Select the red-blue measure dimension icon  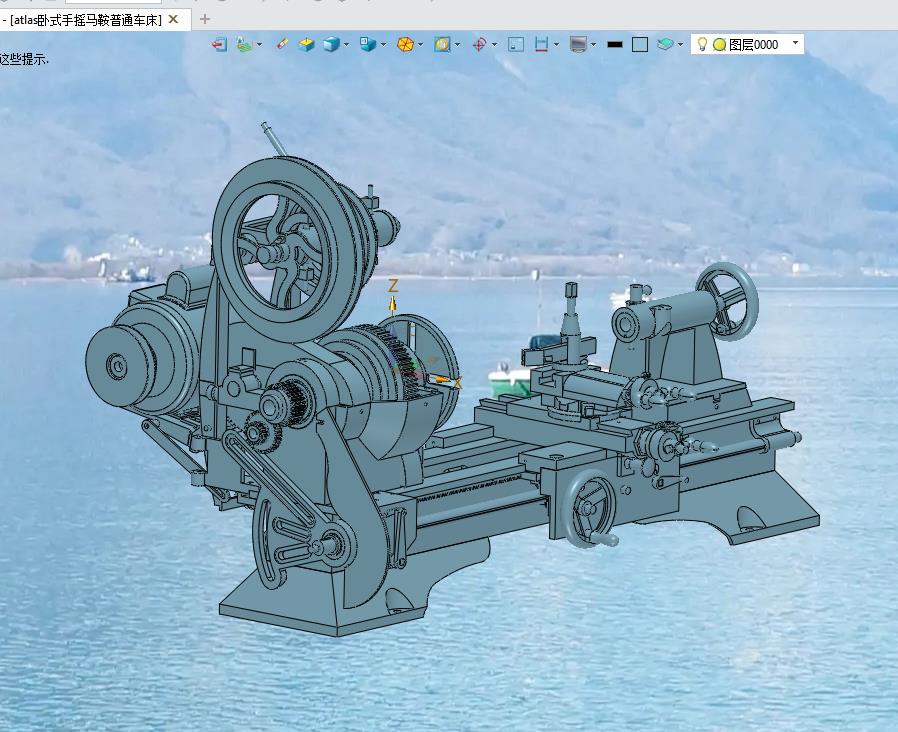tap(541, 45)
